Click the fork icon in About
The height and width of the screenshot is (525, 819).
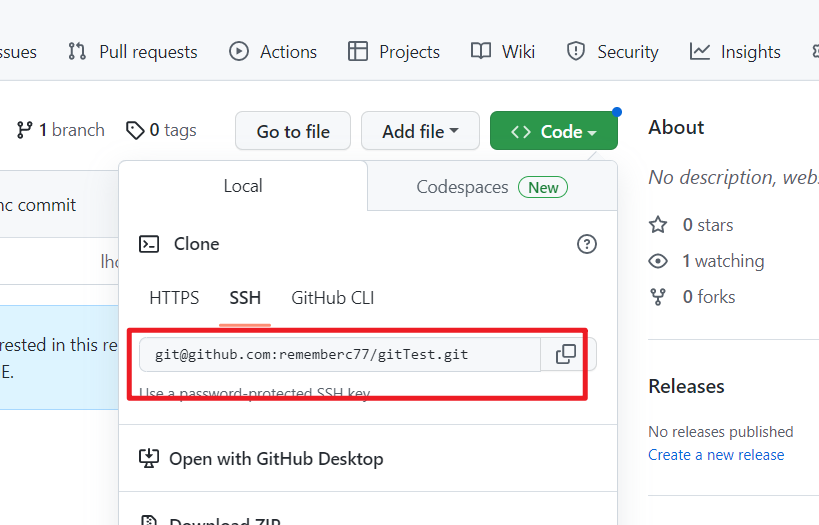(658, 297)
